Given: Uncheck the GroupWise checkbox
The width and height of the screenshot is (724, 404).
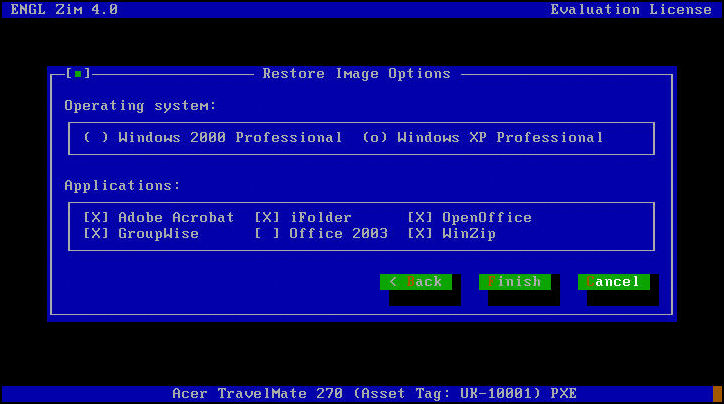Looking at the screenshot, I should [x=96, y=234].
